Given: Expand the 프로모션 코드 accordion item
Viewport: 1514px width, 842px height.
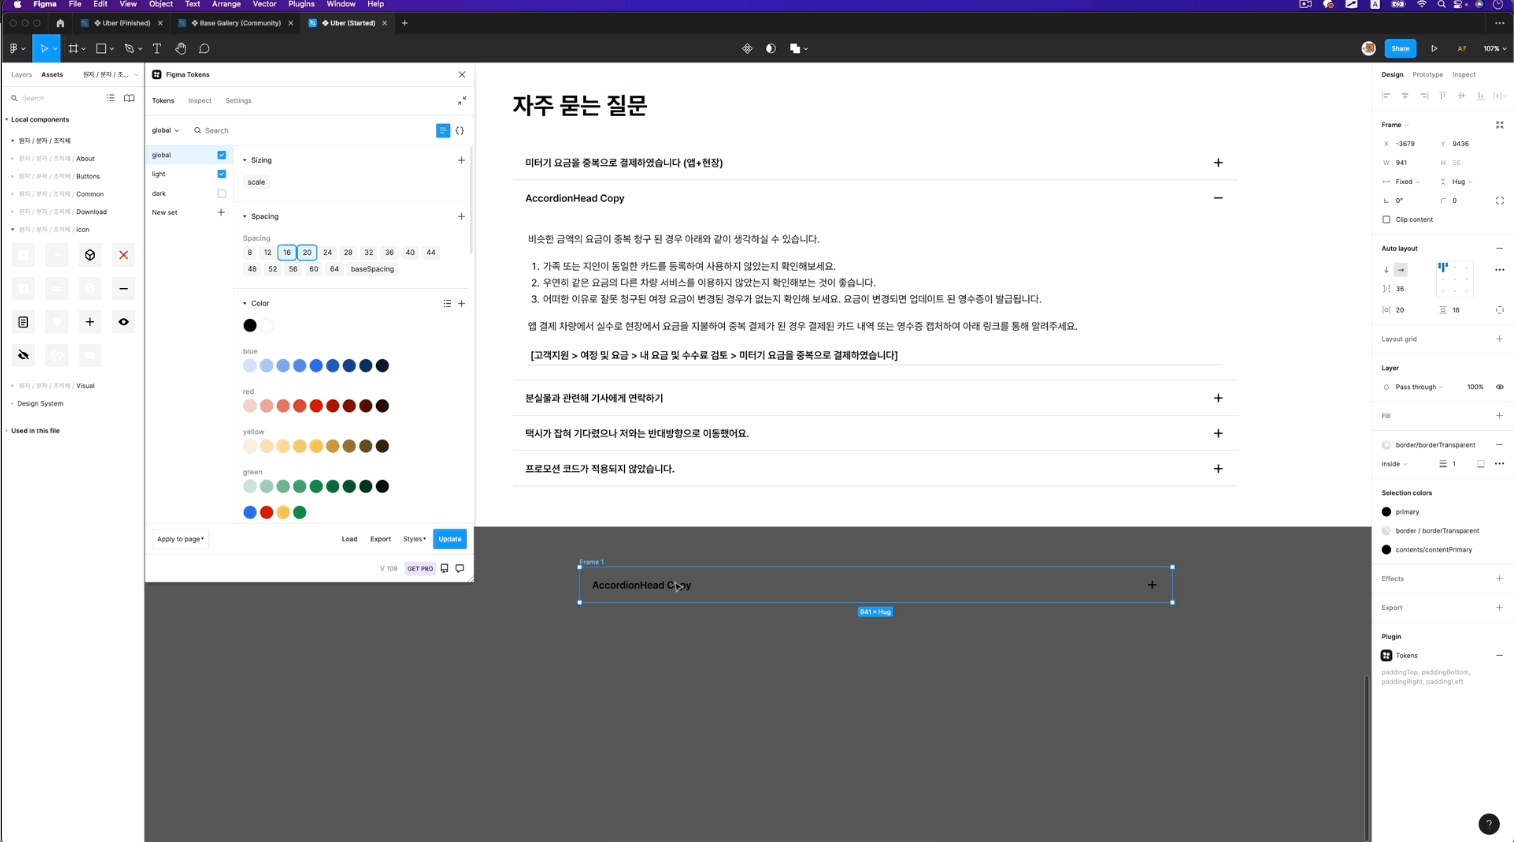Looking at the screenshot, I should pos(1218,469).
